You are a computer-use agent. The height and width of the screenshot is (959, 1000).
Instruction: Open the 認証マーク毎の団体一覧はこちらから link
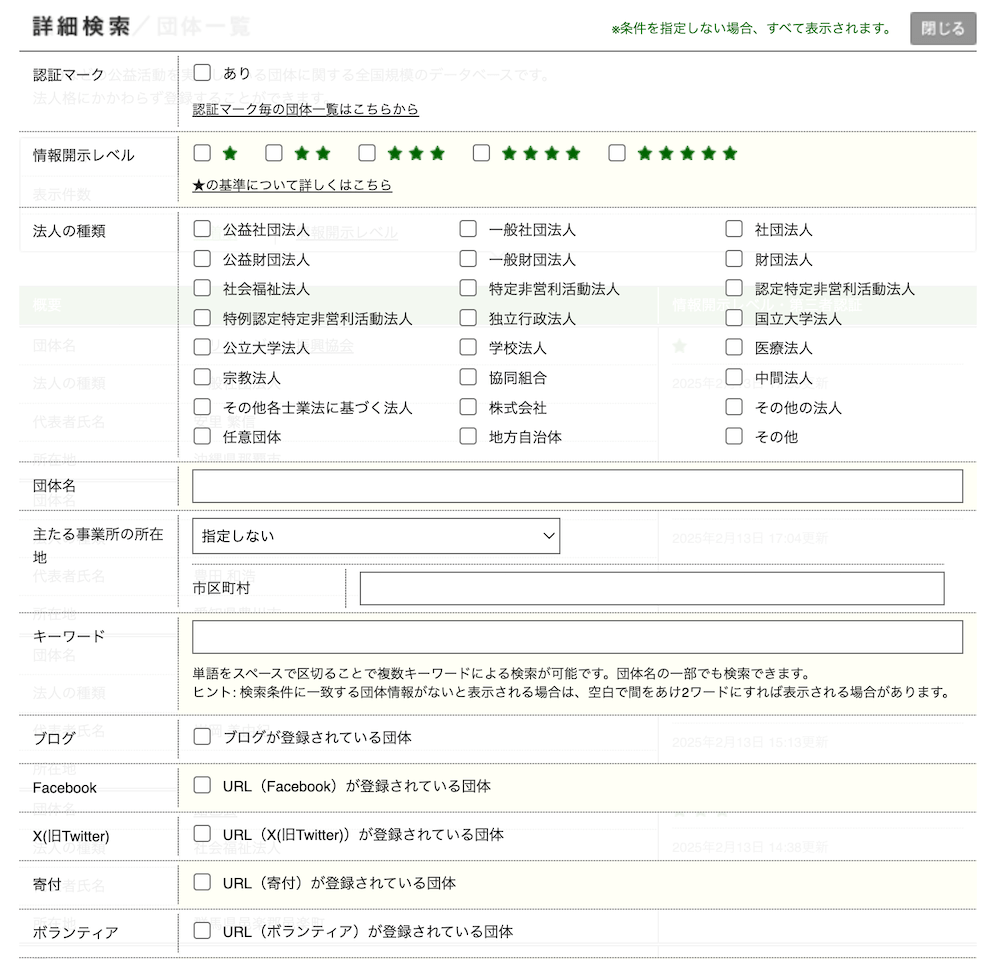[305, 109]
